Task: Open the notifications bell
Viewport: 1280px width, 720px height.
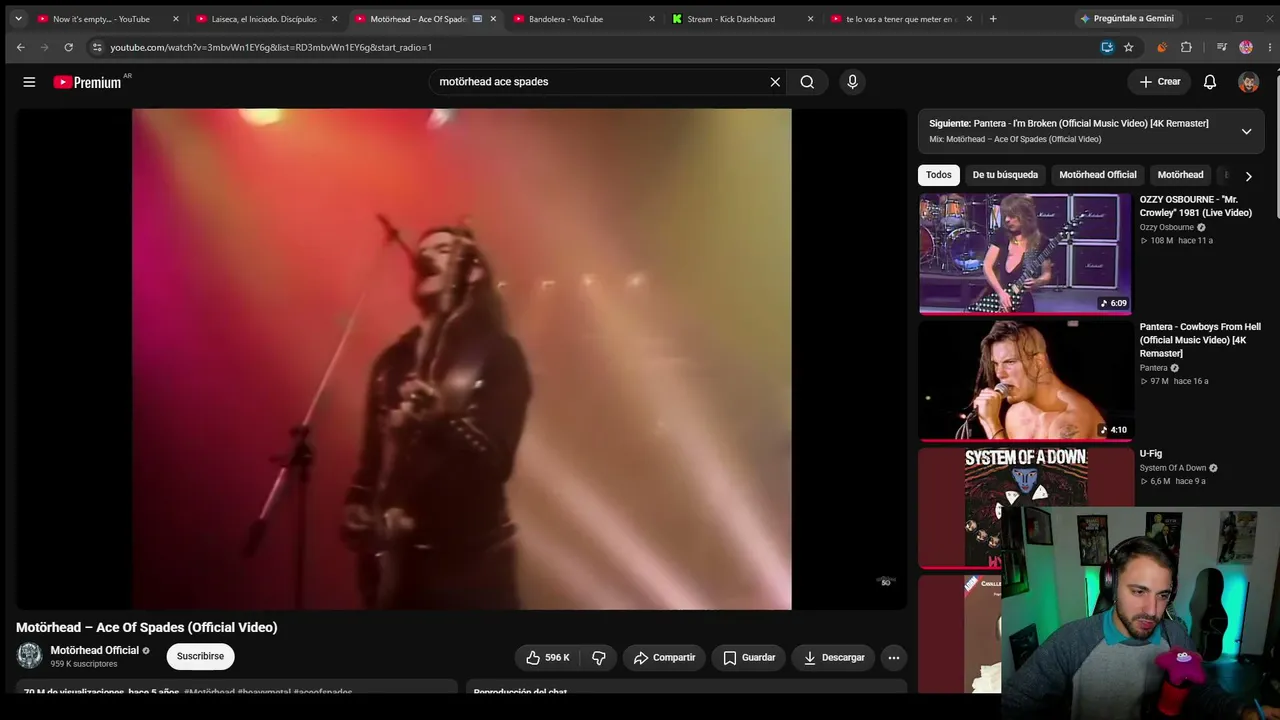Action: tap(1210, 82)
